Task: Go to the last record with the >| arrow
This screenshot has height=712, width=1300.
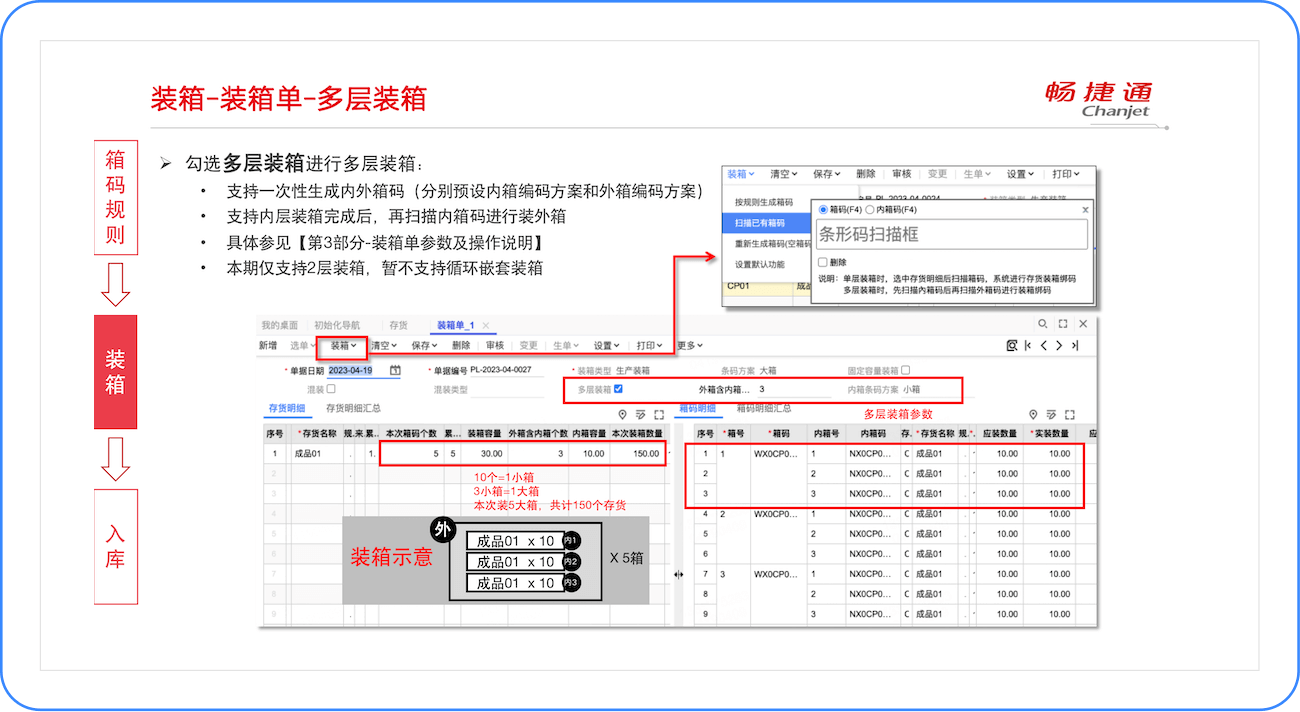Action: [1075, 345]
